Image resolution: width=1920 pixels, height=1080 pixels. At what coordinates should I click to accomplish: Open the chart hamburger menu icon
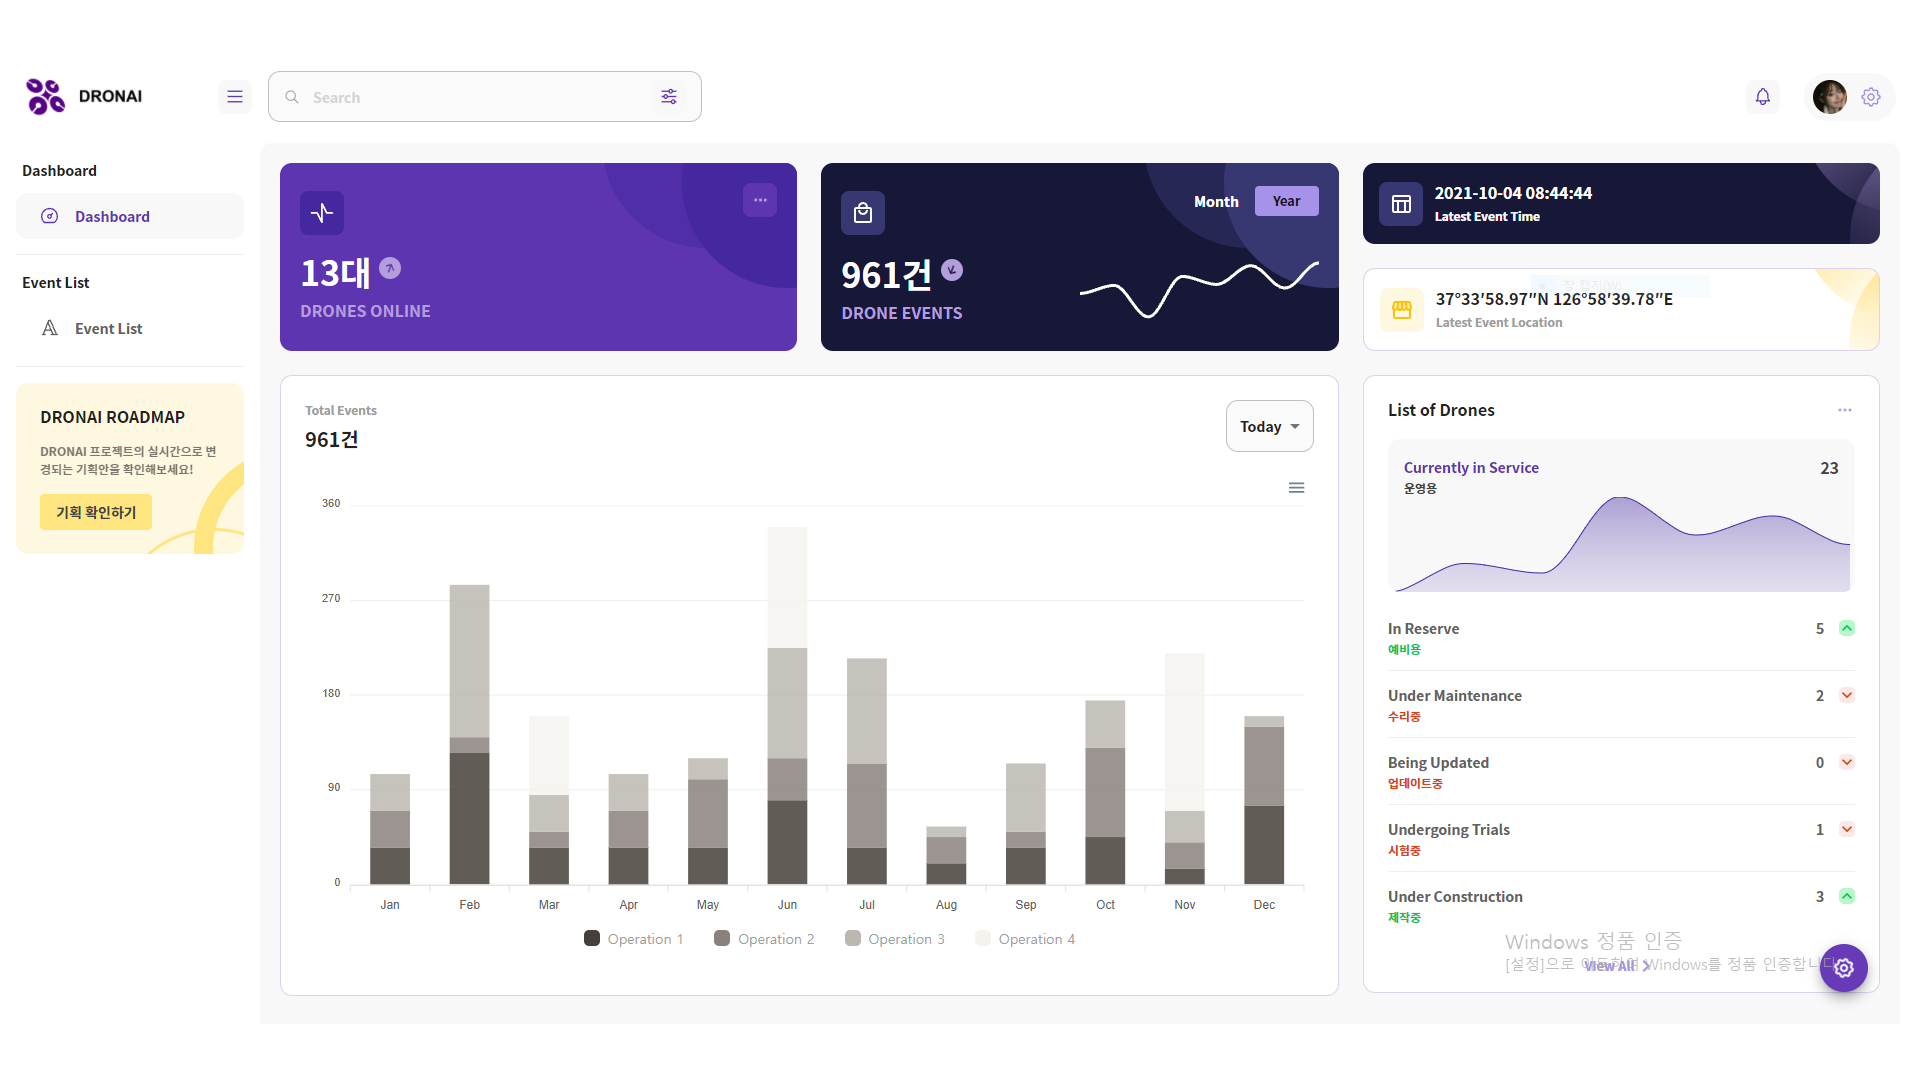[x=1296, y=488]
